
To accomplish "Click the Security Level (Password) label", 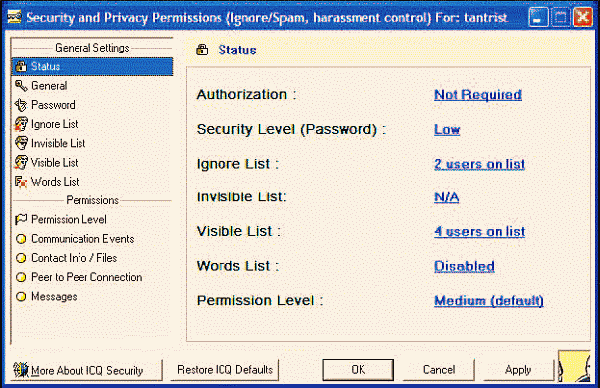I will [291, 129].
